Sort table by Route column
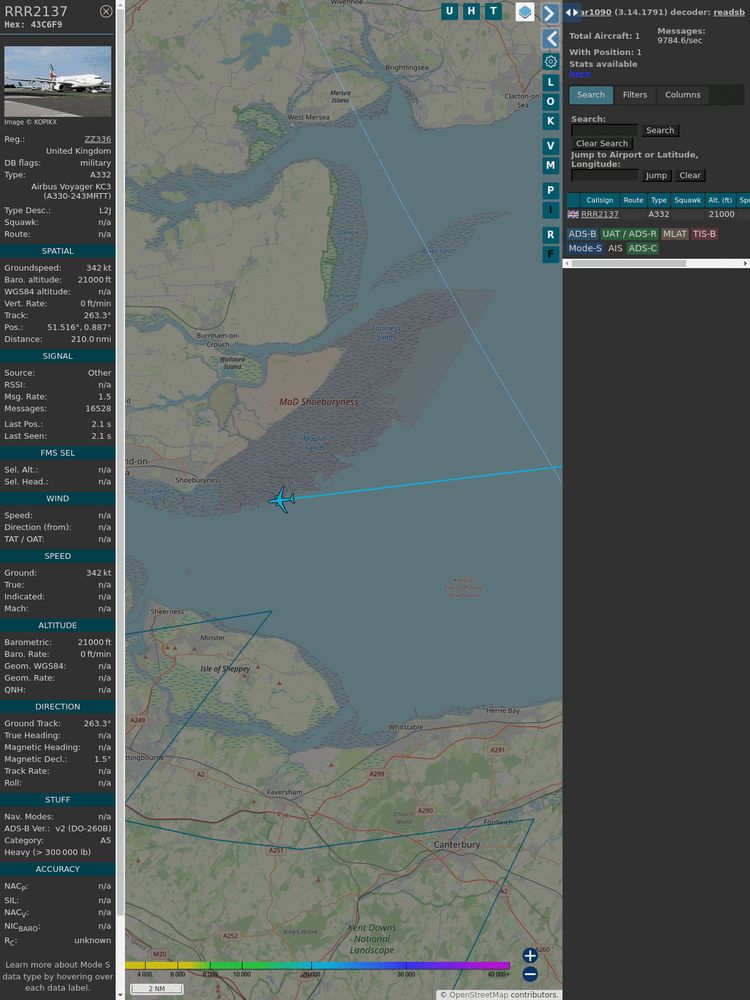The width and height of the screenshot is (750, 1000). (x=633, y=200)
